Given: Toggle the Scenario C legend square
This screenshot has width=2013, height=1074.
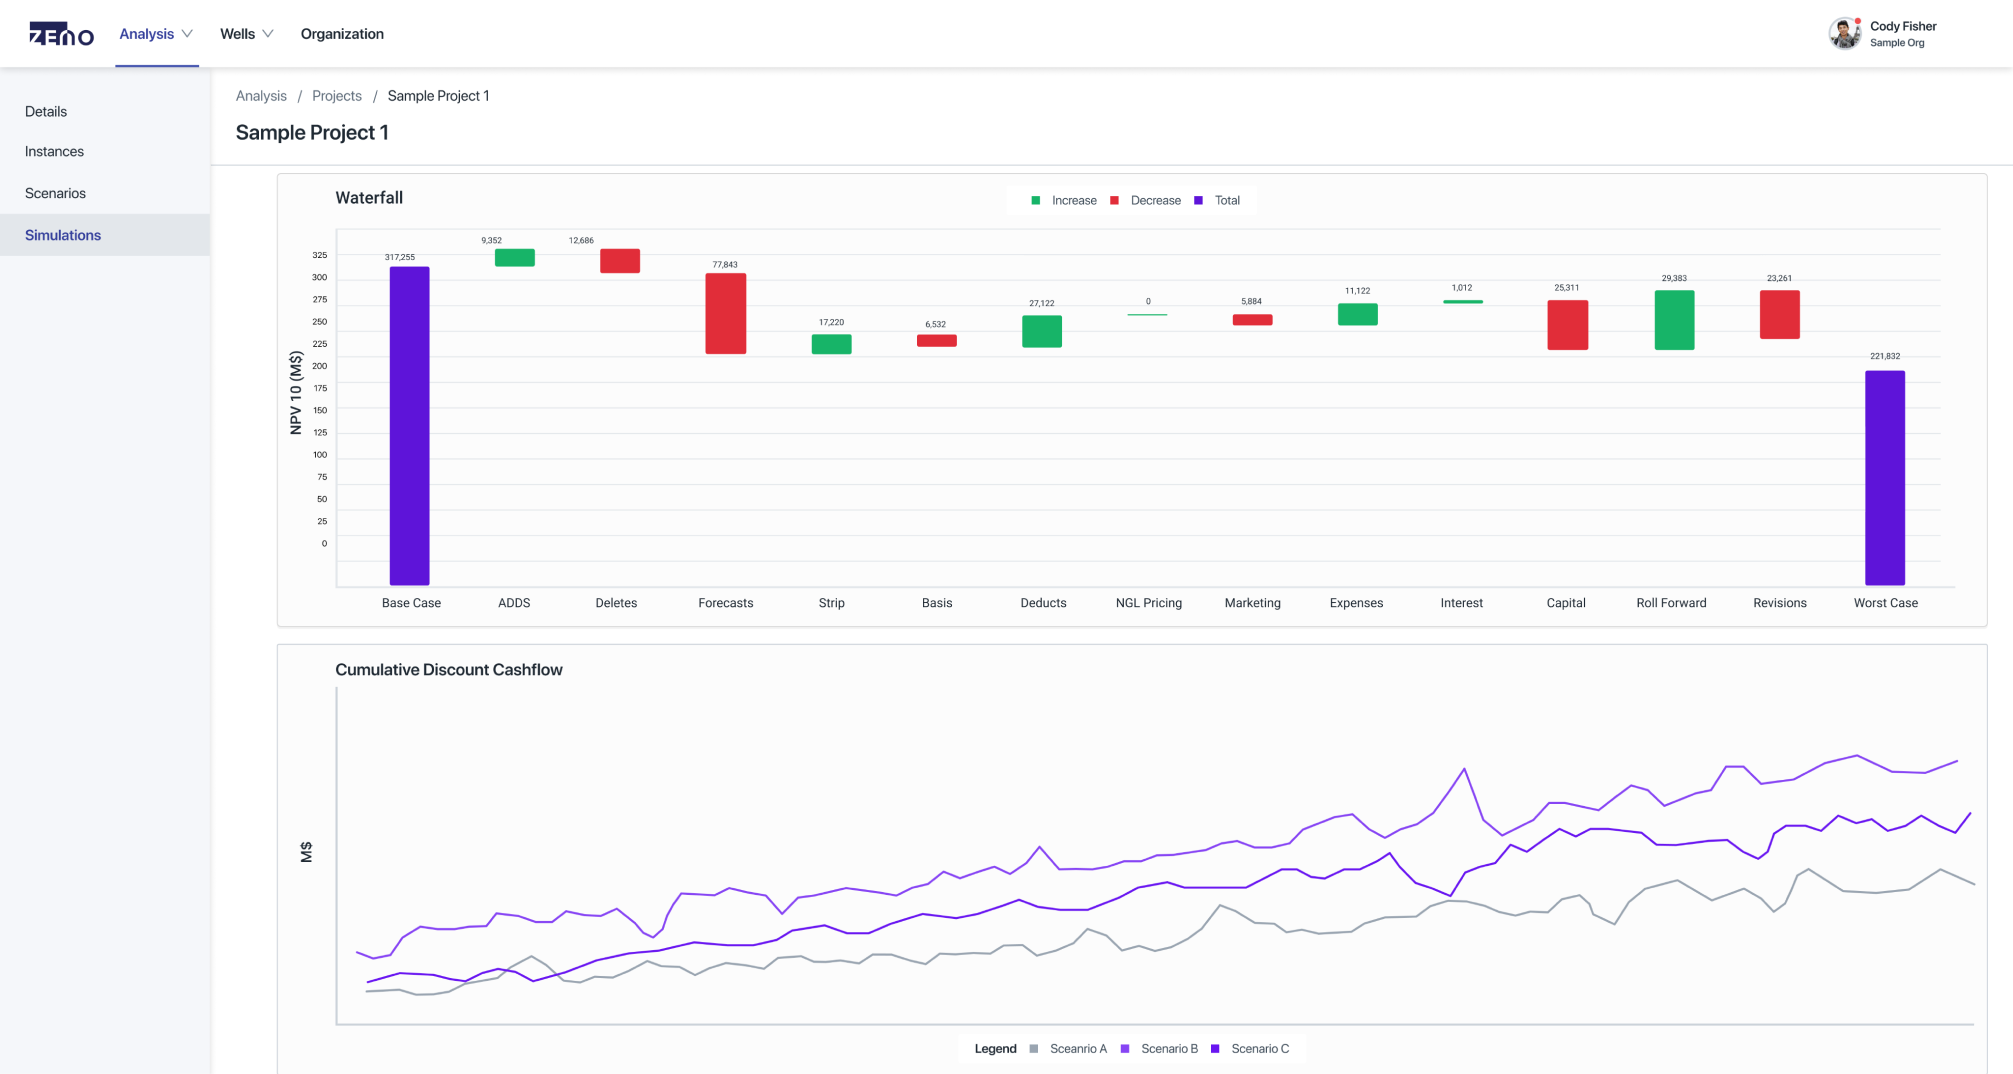Looking at the screenshot, I should point(1215,1049).
